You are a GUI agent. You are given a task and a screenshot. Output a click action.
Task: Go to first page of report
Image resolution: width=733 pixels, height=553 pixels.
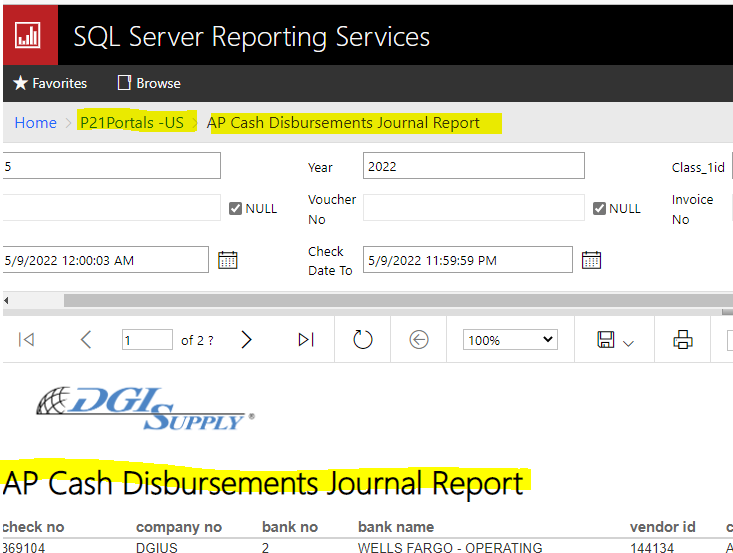click(x=27, y=340)
